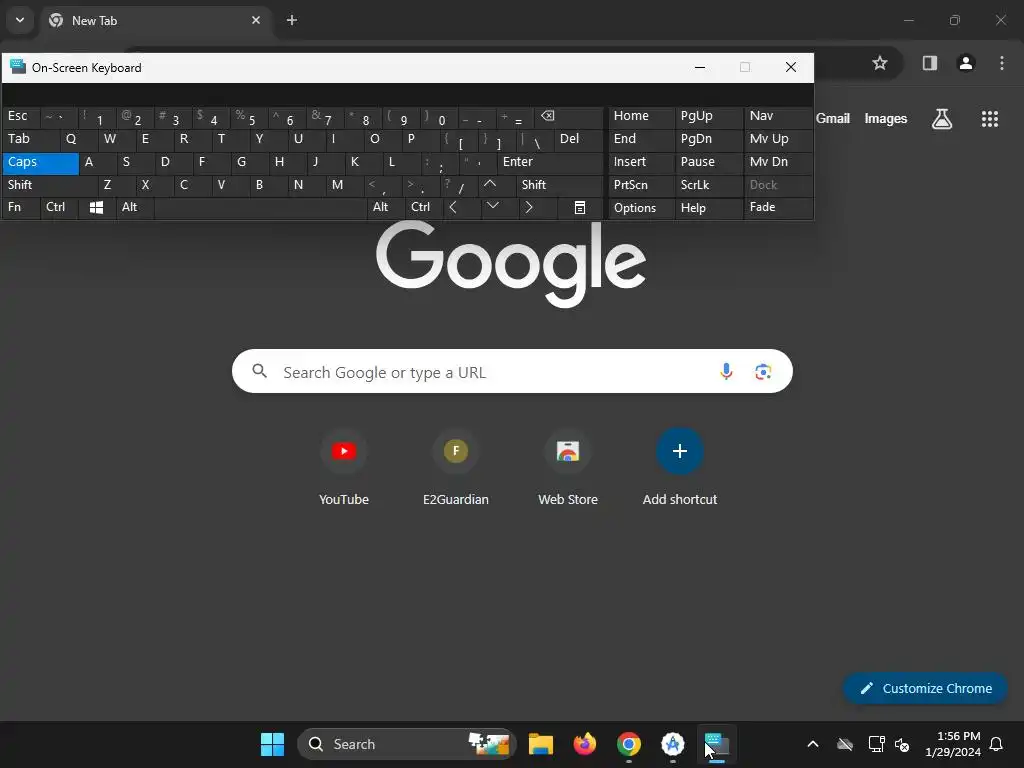The width and height of the screenshot is (1024, 768).
Task: Show hidden system tray icons
Action: point(812,744)
